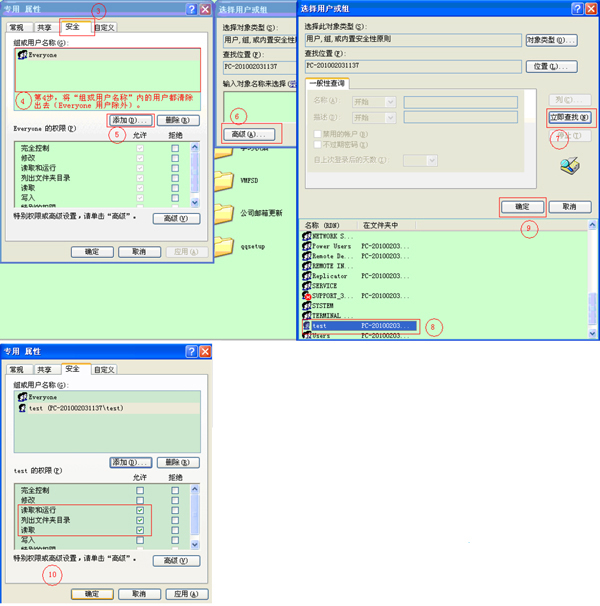This screenshot has width=600, height=606.
Task: Click the 位置(L)... button
Action: 552,66
